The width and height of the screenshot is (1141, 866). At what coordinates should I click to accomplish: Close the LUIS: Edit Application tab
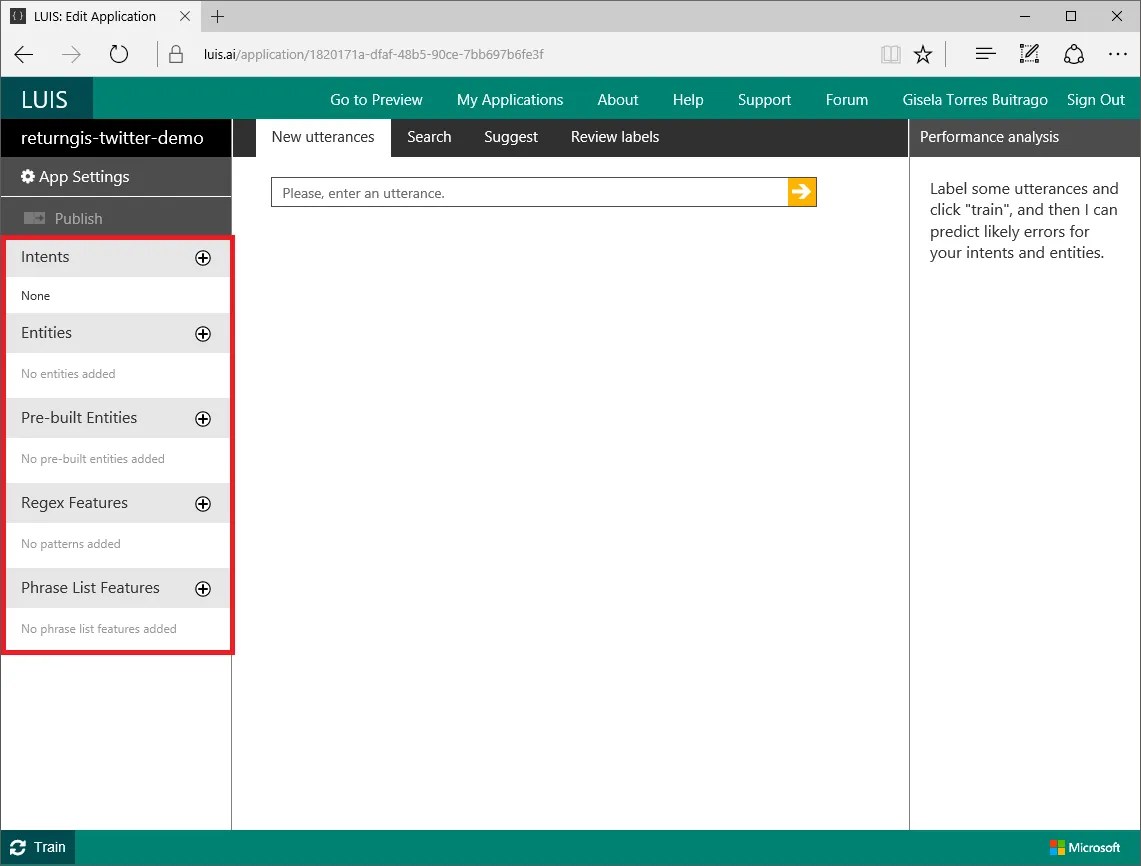click(185, 16)
